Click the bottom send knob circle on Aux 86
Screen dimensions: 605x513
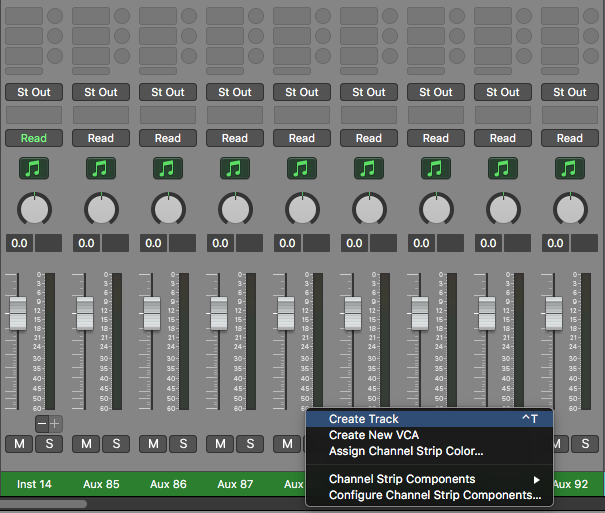(189, 56)
